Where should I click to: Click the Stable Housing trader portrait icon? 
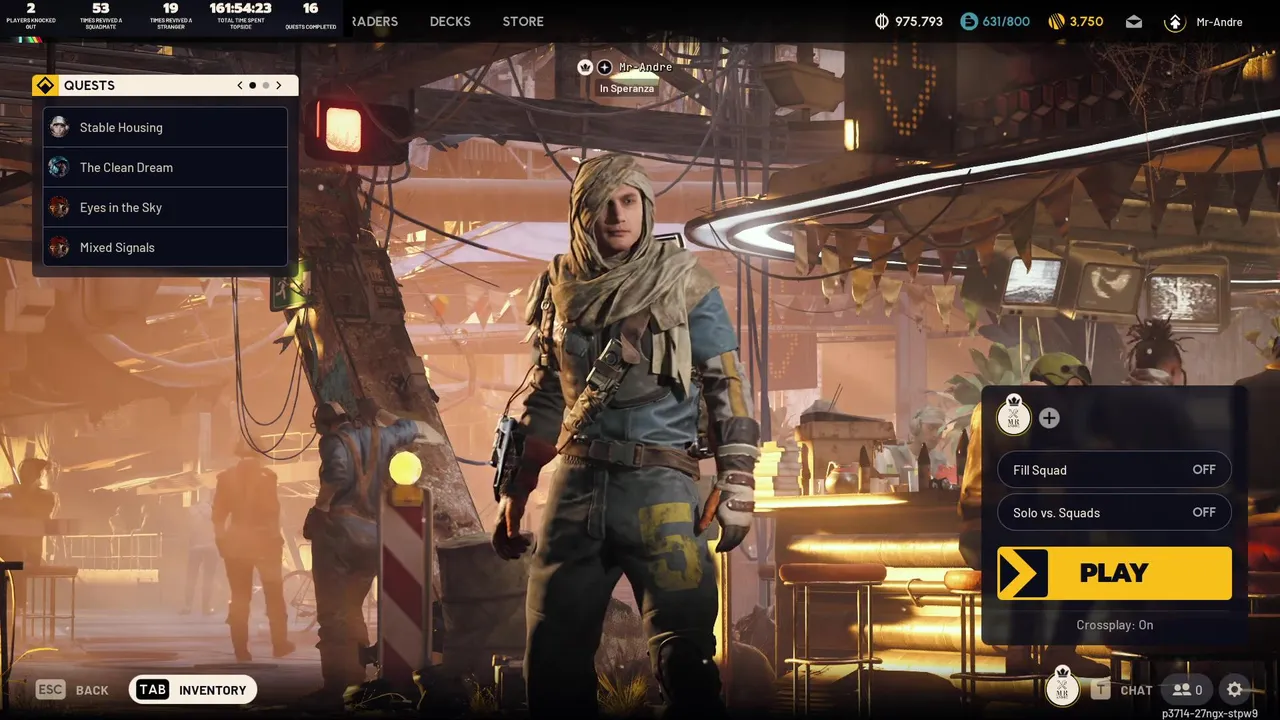tap(59, 127)
